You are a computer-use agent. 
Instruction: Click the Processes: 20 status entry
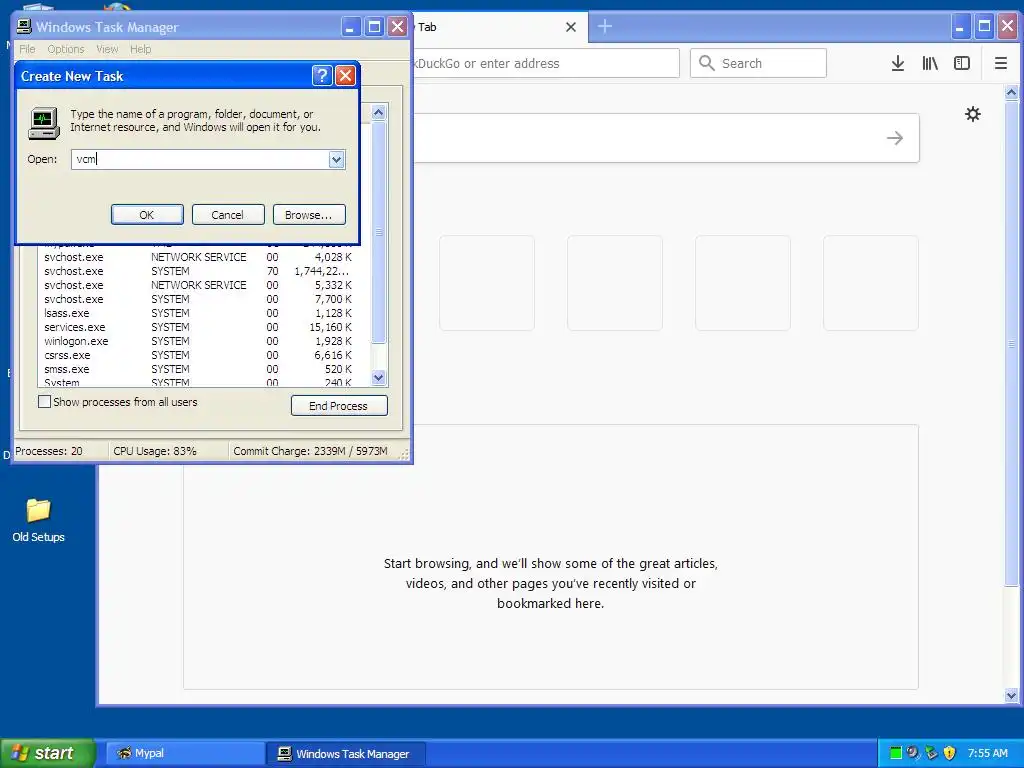[x=49, y=451]
